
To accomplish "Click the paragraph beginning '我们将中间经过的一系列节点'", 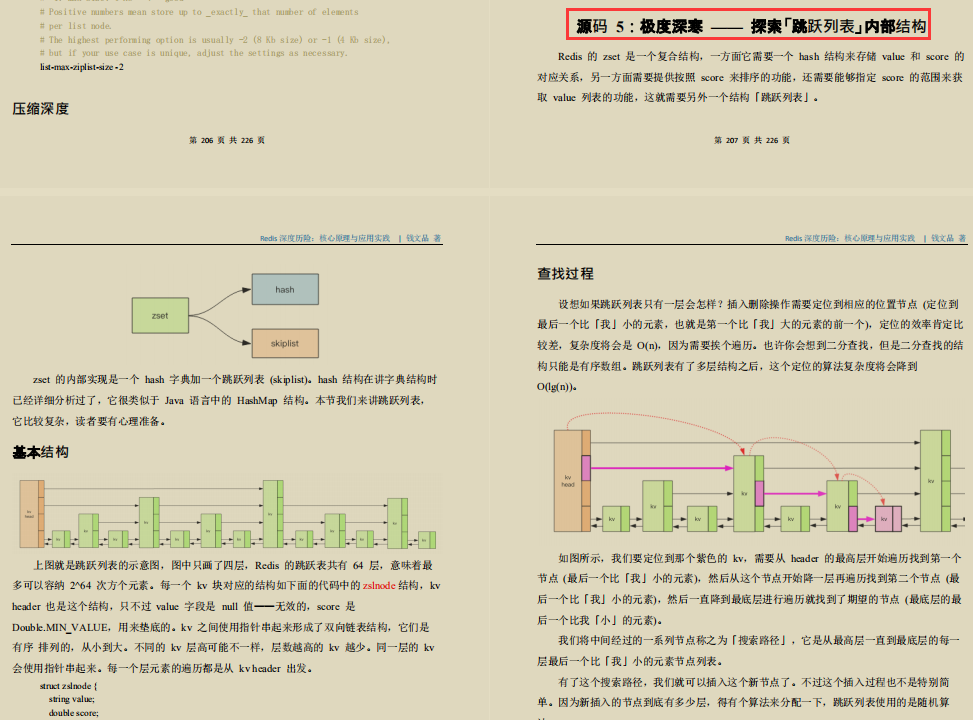I will pos(748,650).
